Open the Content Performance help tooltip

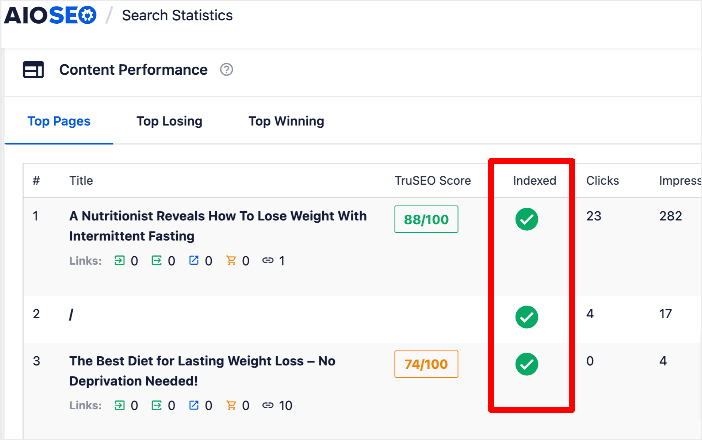click(227, 70)
